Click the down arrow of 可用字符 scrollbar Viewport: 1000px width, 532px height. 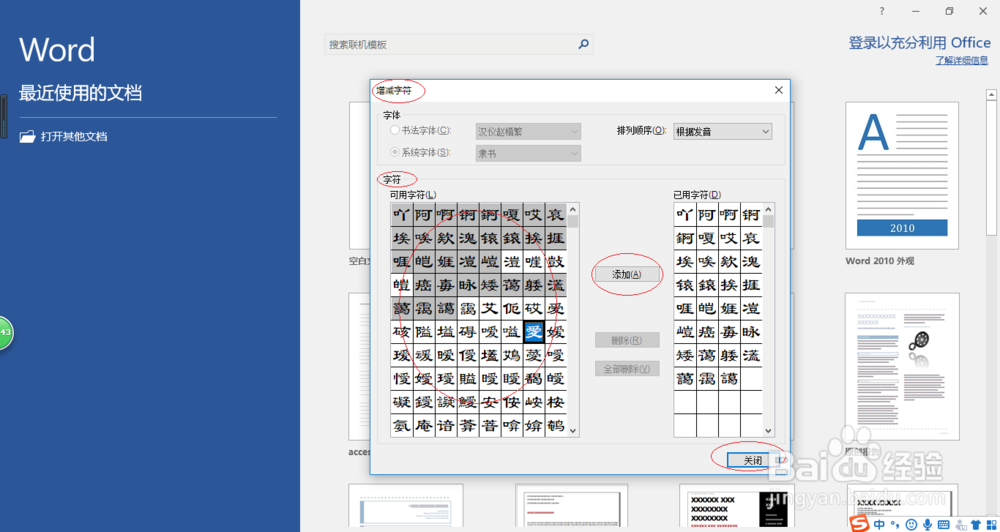pos(573,431)
